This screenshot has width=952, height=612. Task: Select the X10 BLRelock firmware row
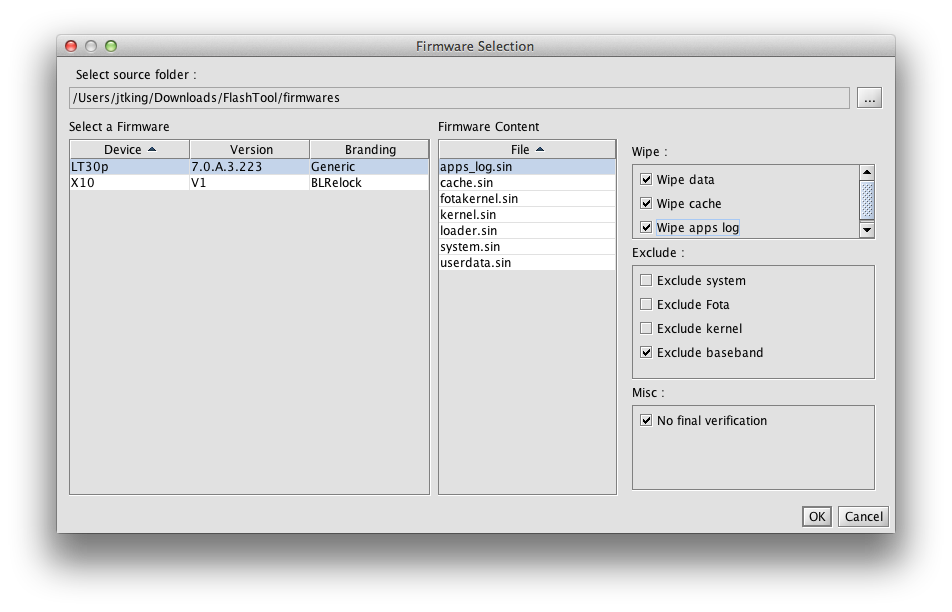coord(250,183)
